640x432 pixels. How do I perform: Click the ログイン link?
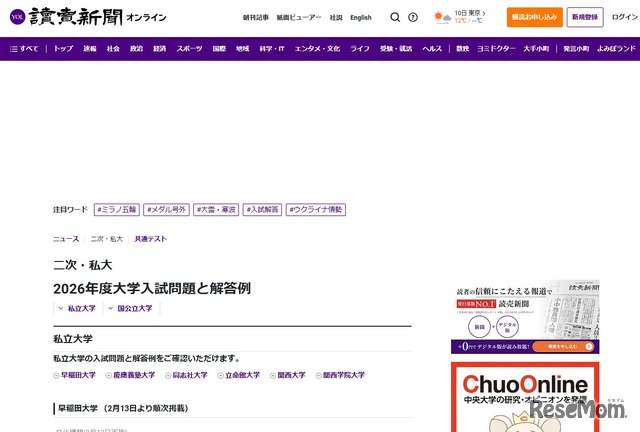[x=624, y=17]
